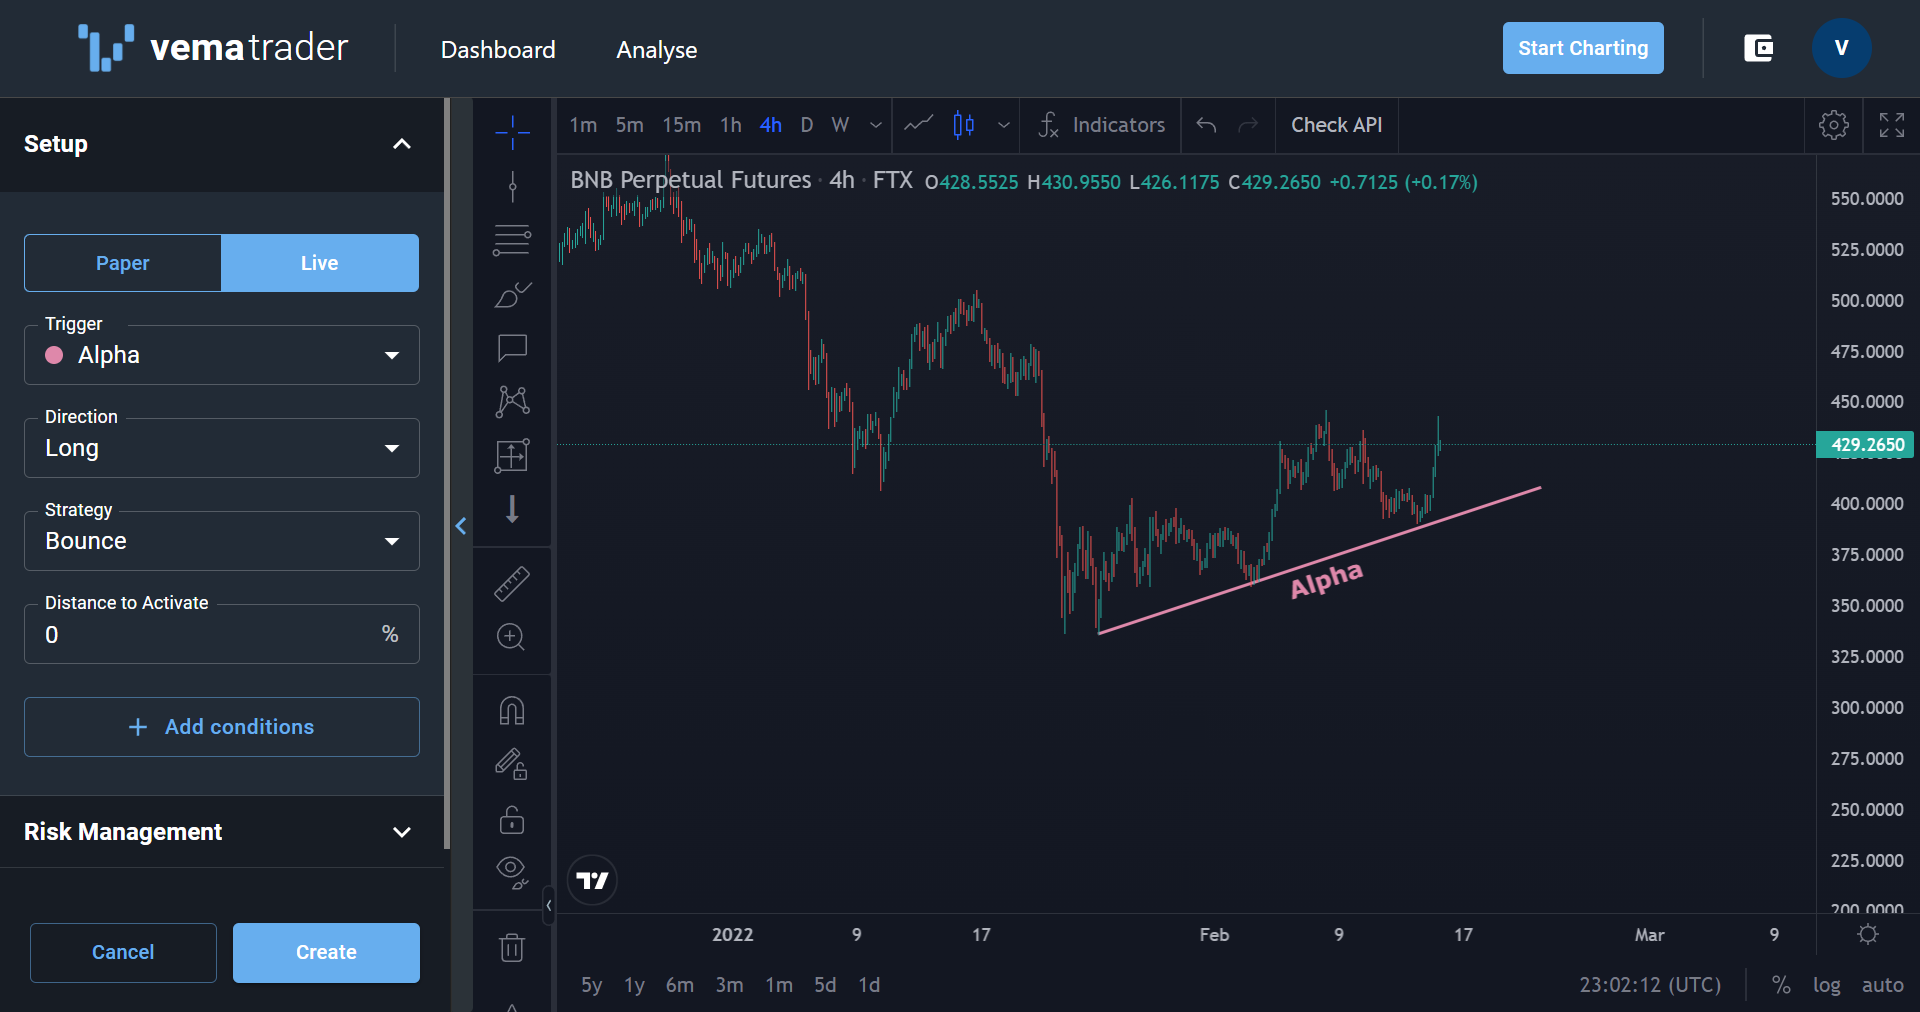Image resolution: width=1920 pixels, height=1012 pixels.
Task: Open the Strategy Bounce dropdown
Action: point(222,541)
